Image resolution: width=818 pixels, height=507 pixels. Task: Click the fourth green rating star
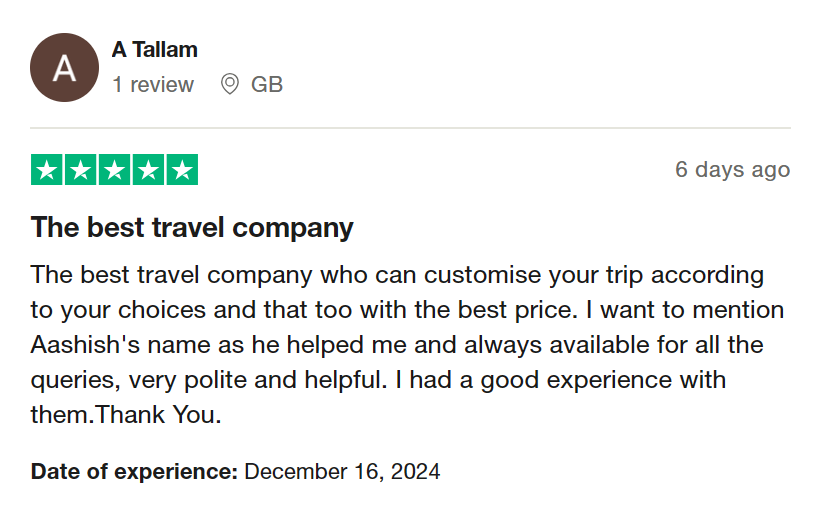148,170
